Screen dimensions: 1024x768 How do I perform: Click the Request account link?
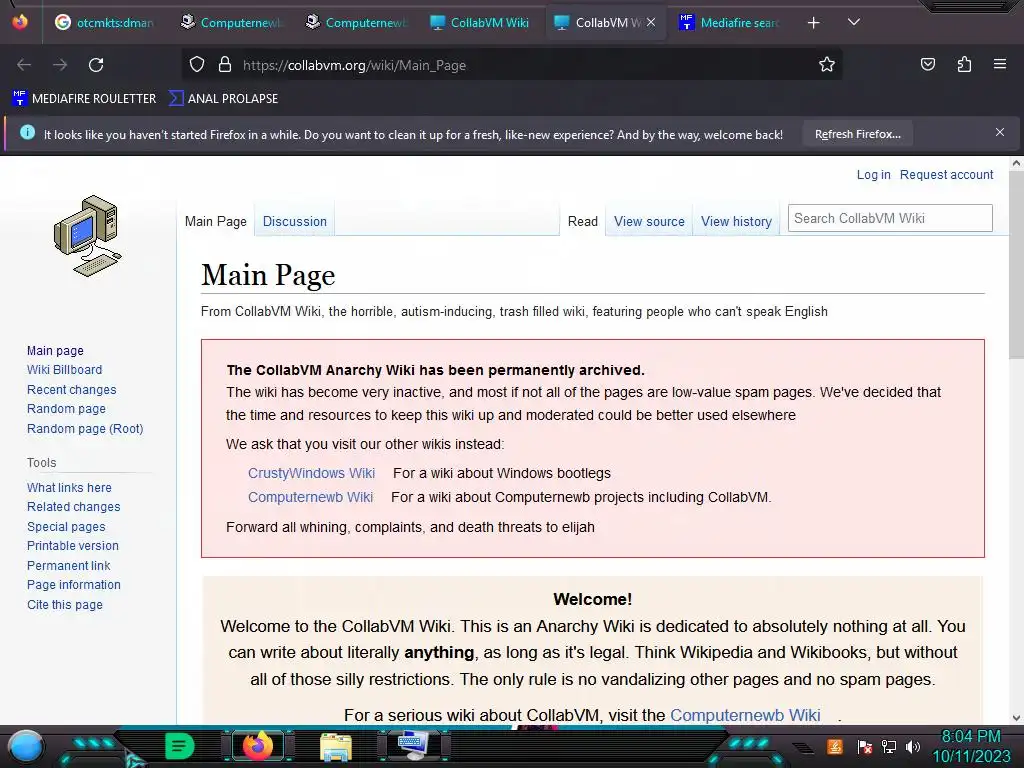point(946,174)
